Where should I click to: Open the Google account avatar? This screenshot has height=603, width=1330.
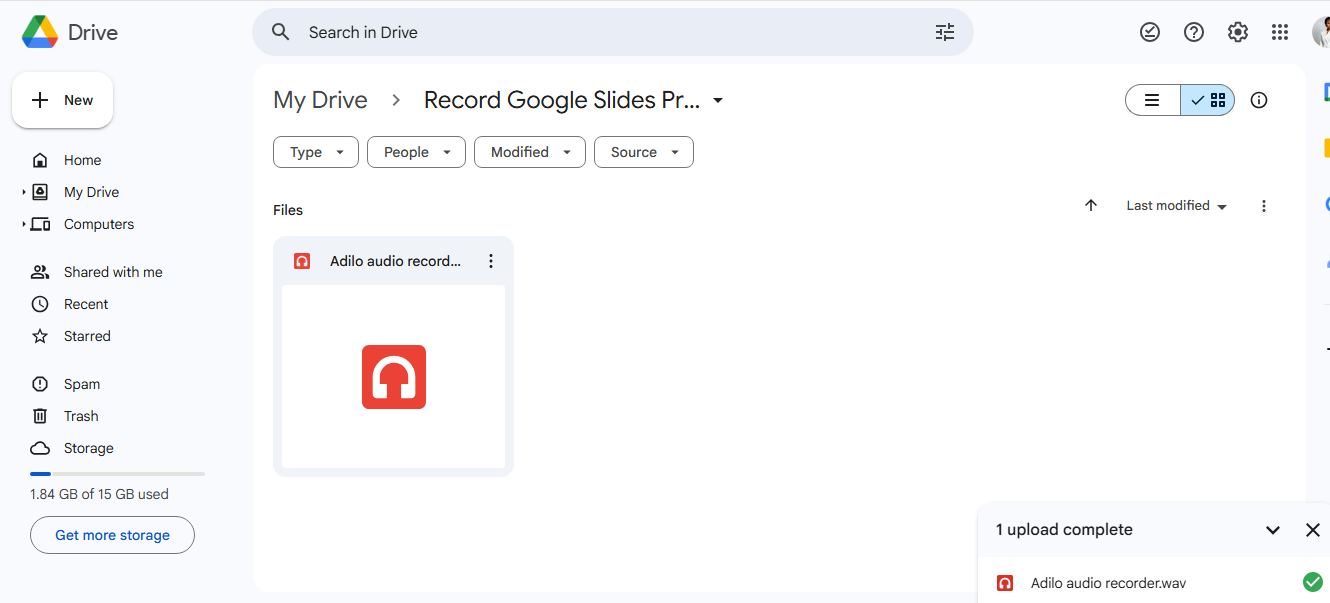point(1321,32)
